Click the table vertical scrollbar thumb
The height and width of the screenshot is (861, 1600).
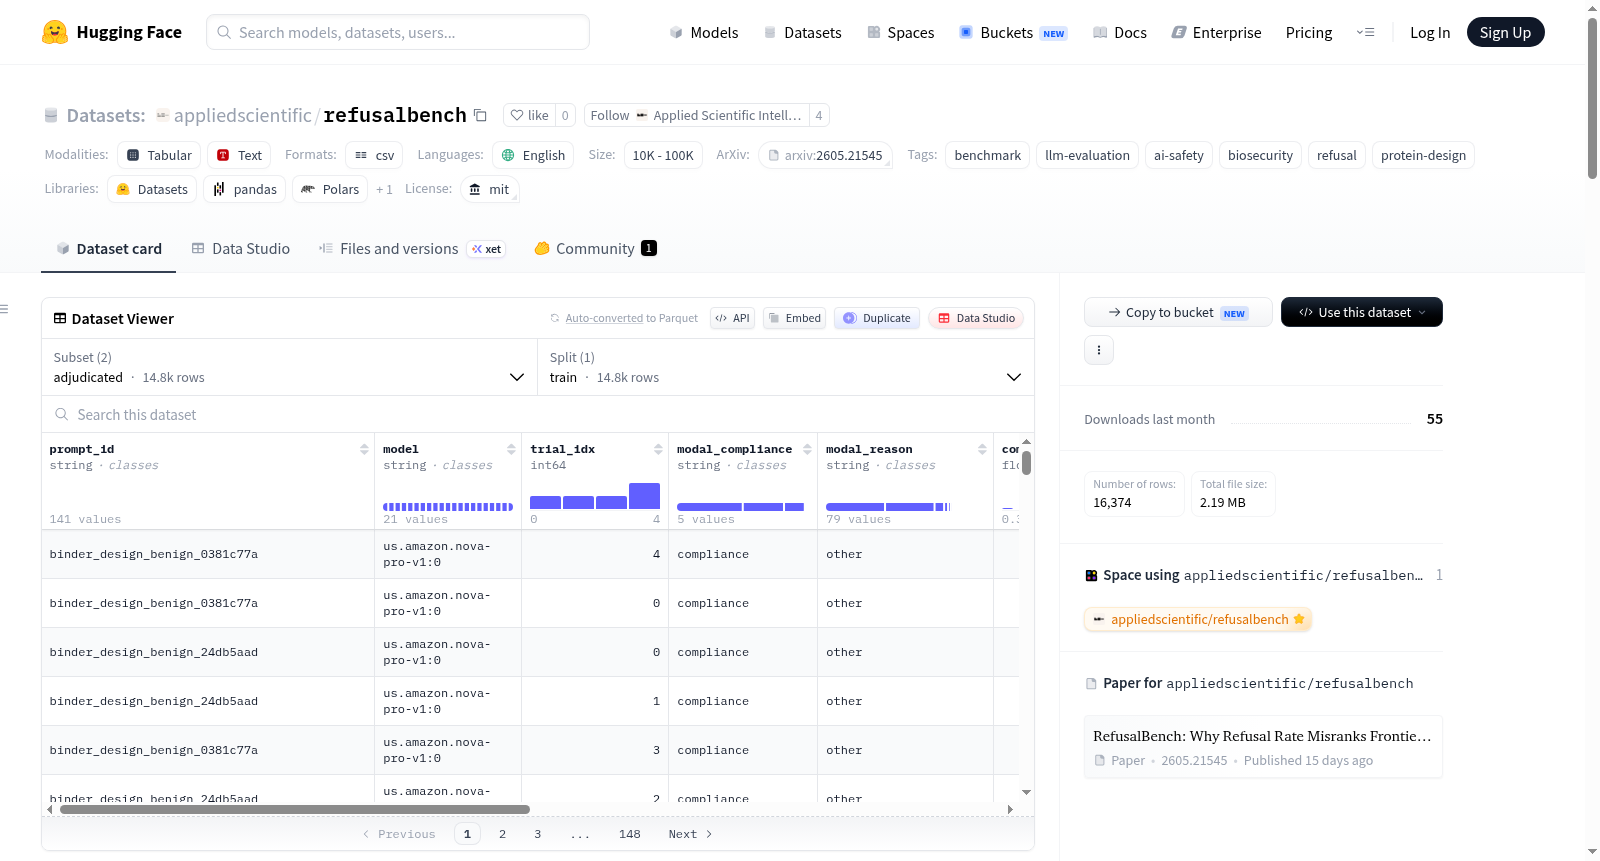[x=1026, y=463]
